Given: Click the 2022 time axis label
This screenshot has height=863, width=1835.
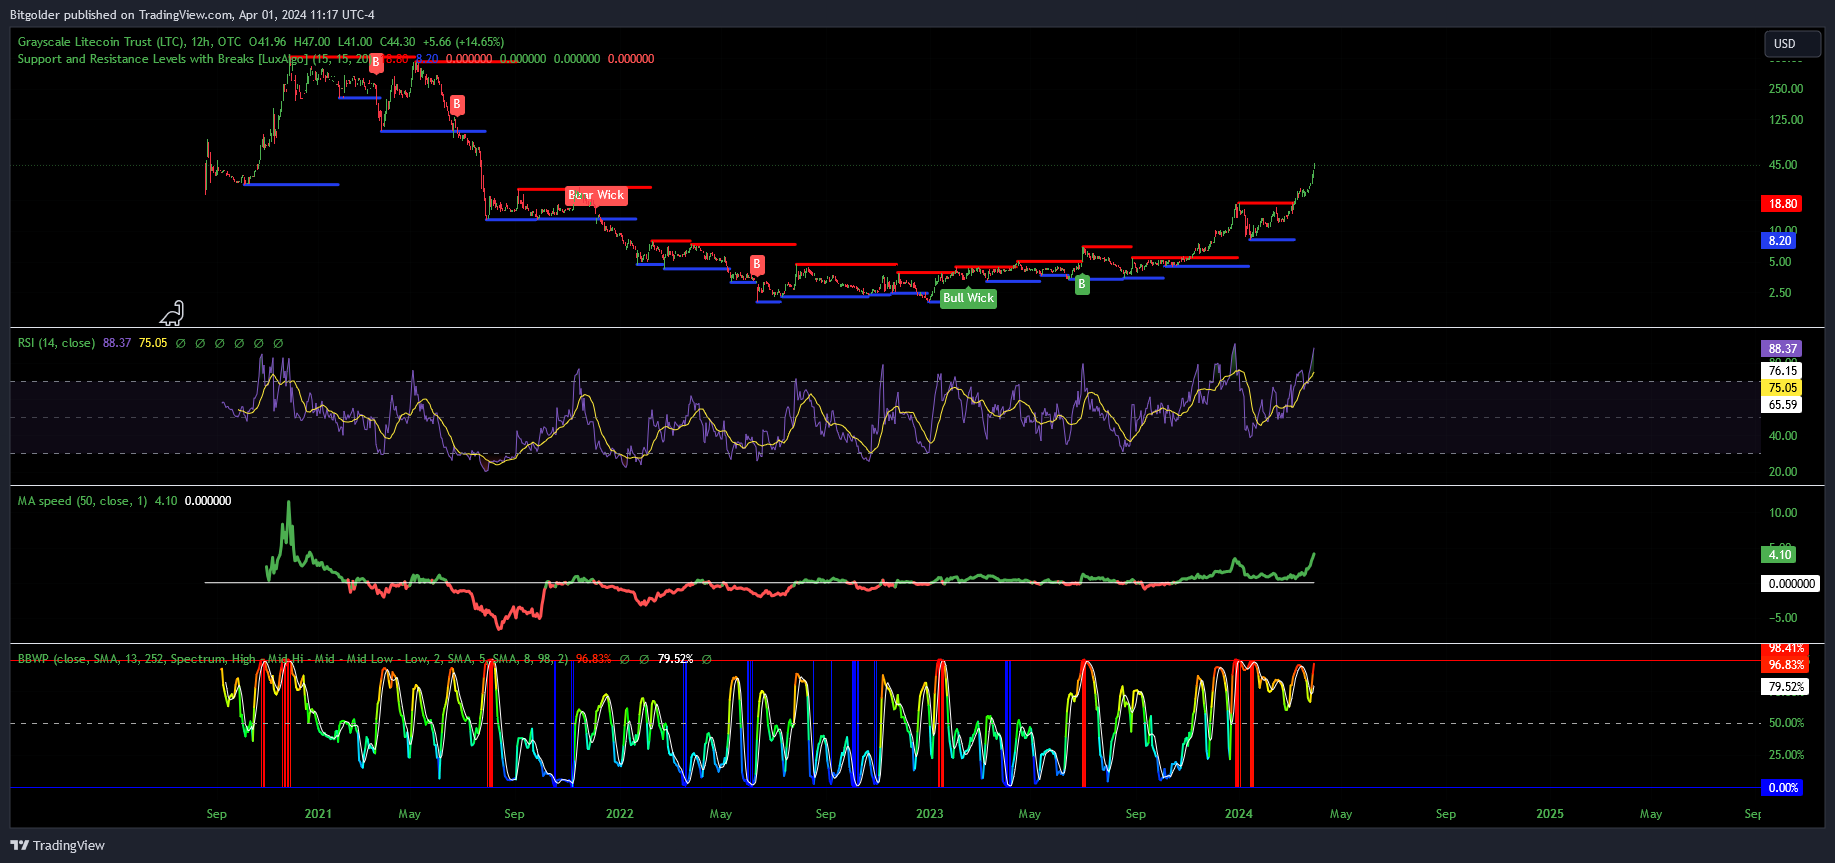Looking at the screenshot, I should (x=620, y=814).
